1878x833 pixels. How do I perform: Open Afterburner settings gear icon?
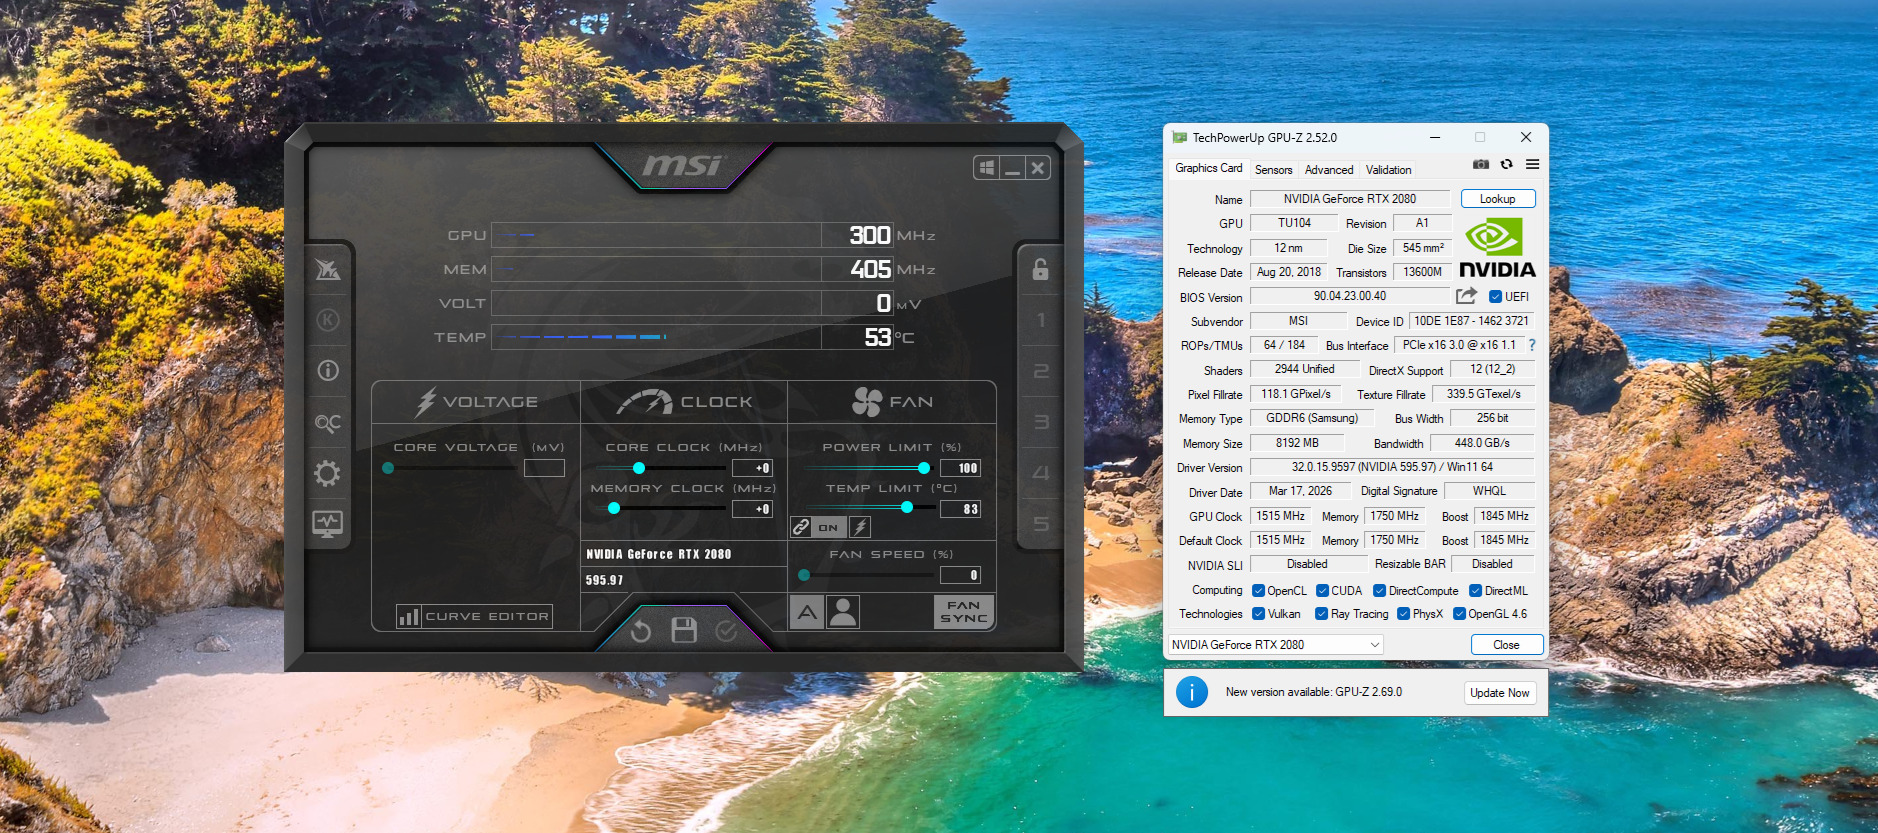(x=327, y=473)
